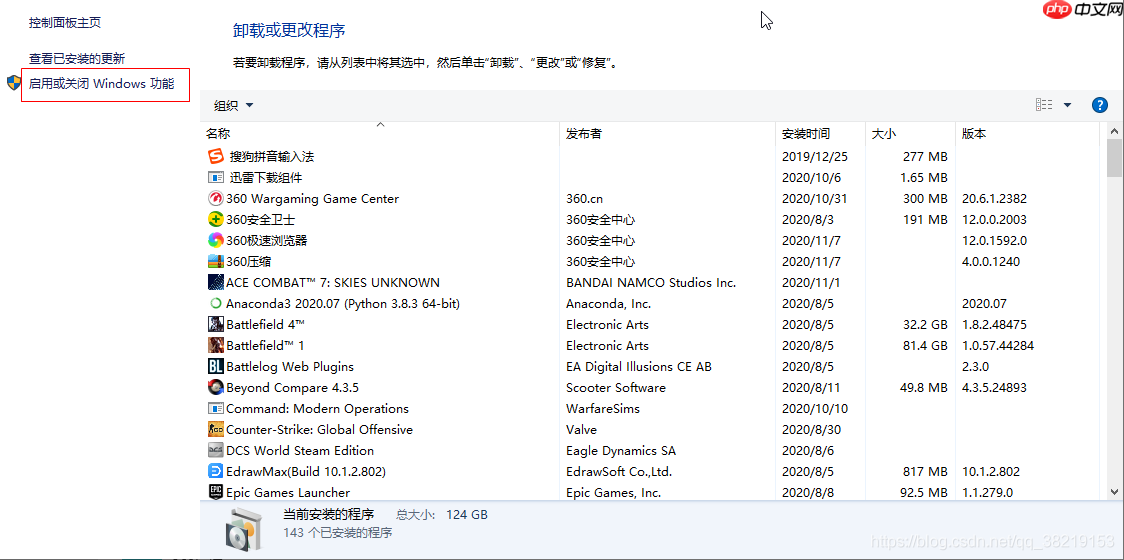
Task: Click the Anaconda3 green circle icon
Action: pyautogui.click(x=216, y=303)
